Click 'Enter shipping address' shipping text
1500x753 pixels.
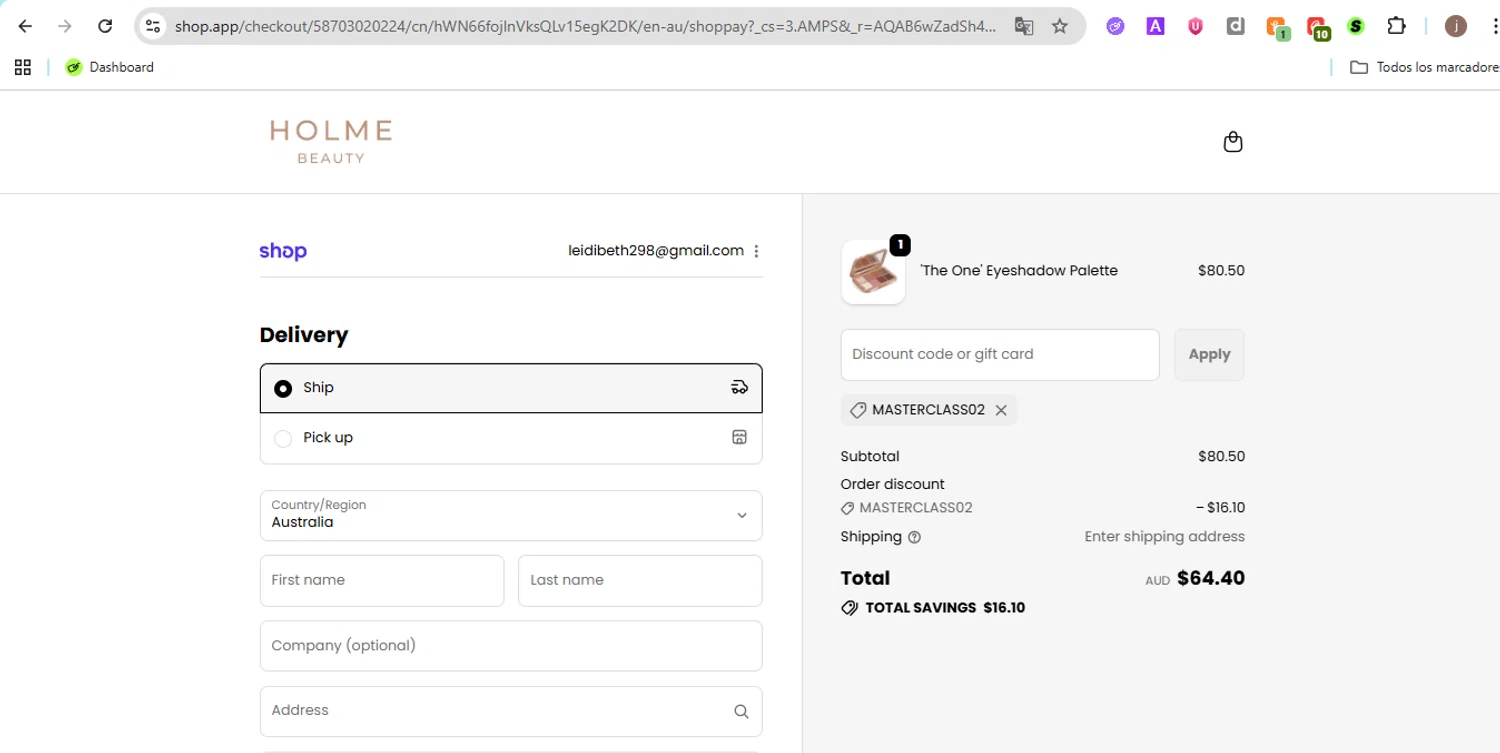pyautogui.click(x=1165, y=537)
